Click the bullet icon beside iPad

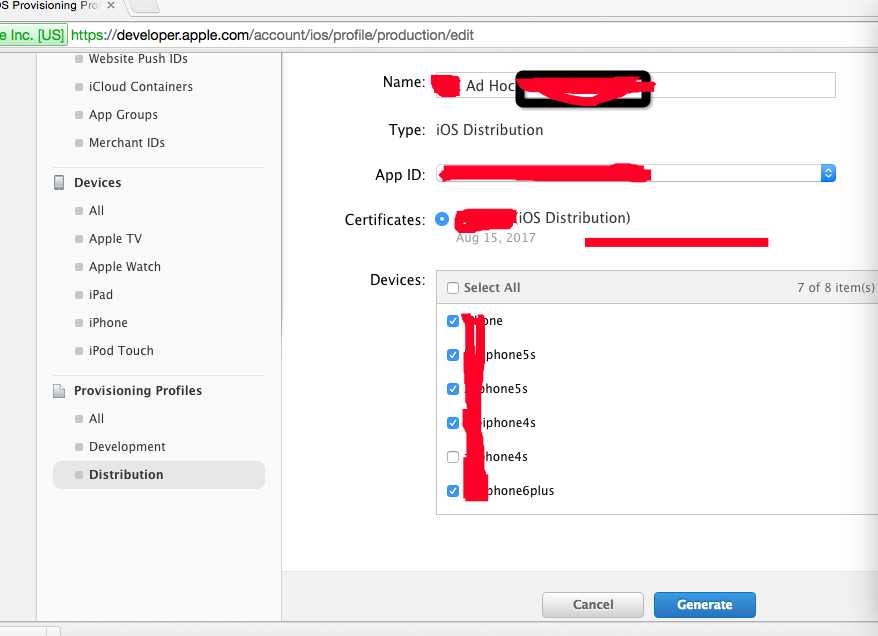point(79,294)
